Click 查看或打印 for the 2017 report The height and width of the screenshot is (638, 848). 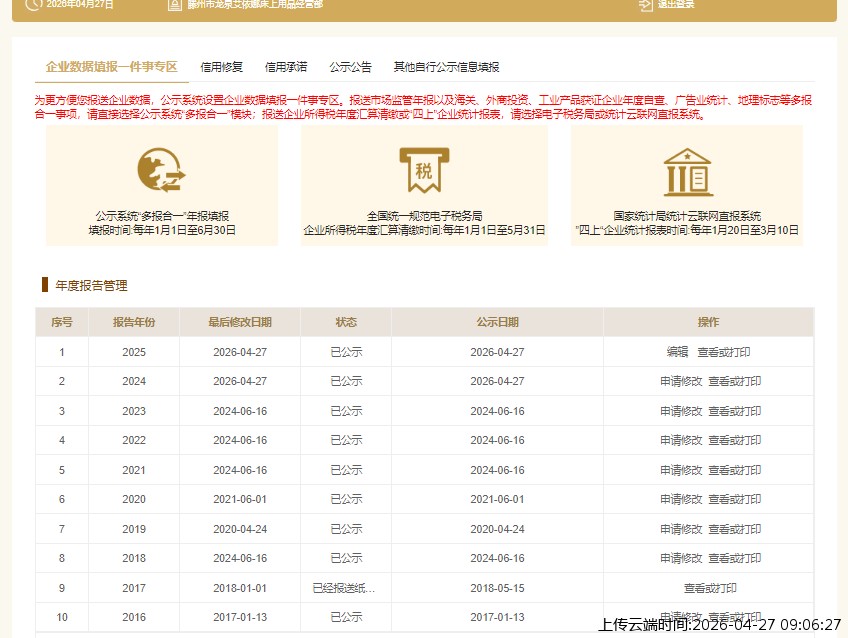point(708,588)
